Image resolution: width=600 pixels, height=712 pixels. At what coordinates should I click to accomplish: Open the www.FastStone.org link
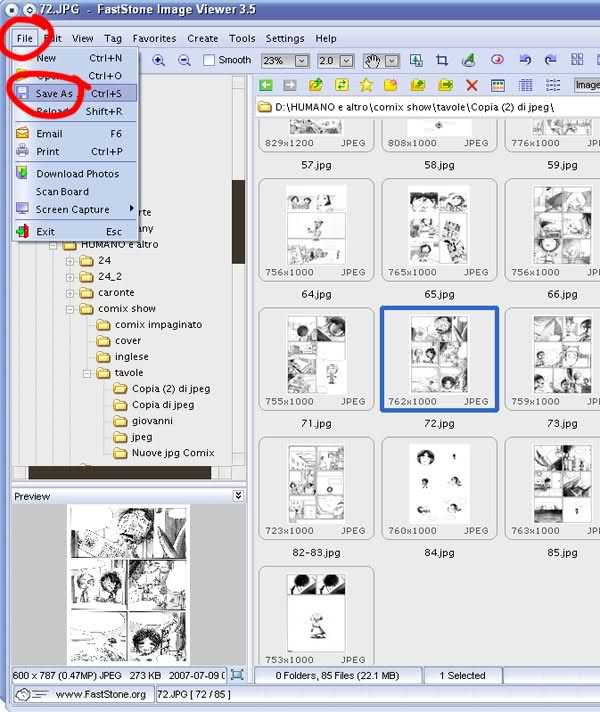click(x=100, y=695)
